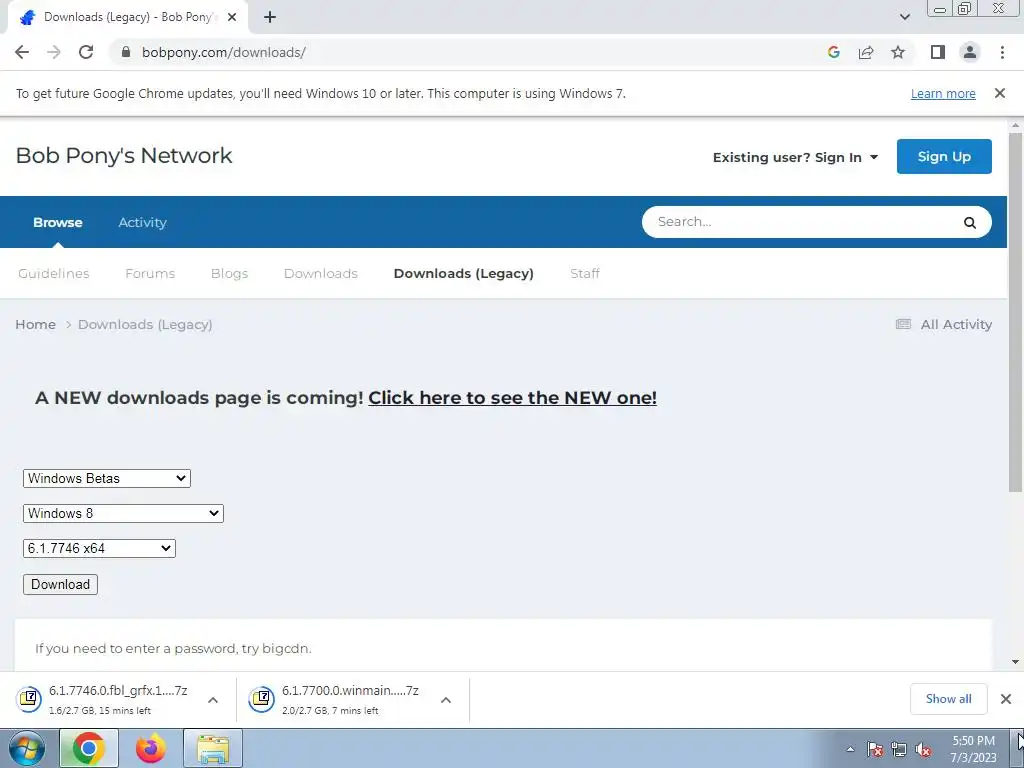Click the Download button

click(x=60, y=584)
